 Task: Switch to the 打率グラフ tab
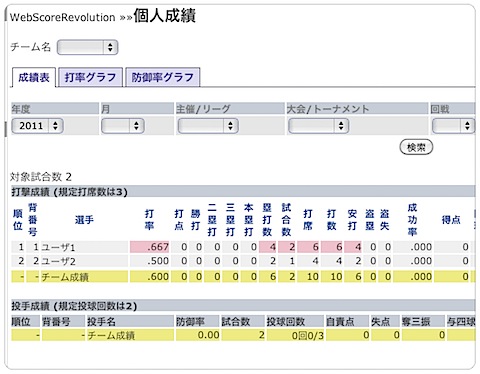click(x=91, y=77)
